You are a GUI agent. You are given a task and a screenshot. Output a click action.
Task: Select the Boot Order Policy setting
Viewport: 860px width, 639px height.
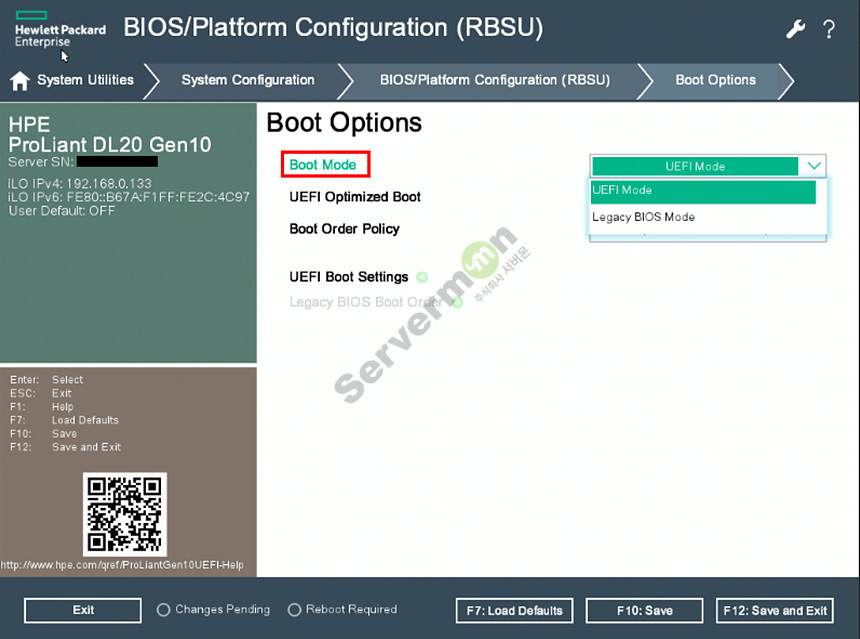(344, 229)
